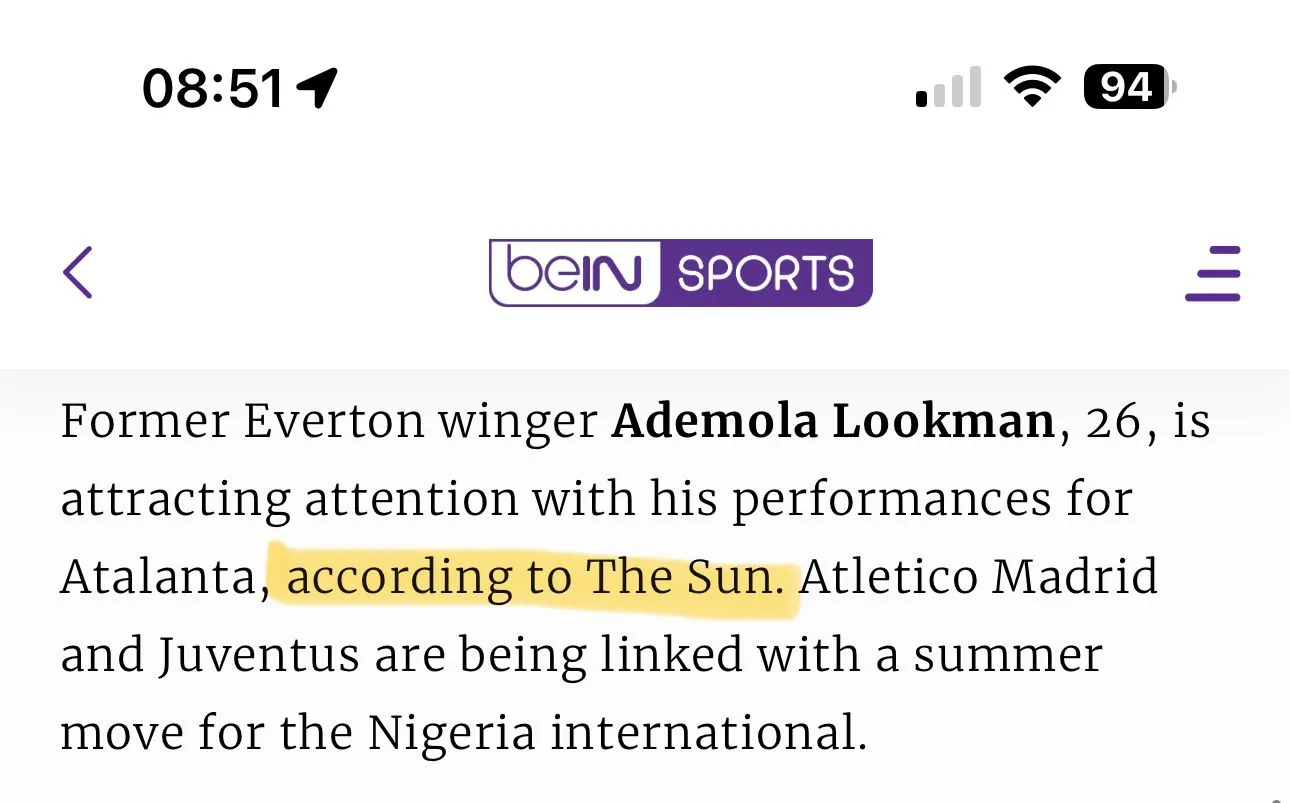Image resolution: width=1290 pixels, height=803 pixels.
Task: Tap the Wi-Fi status icon
Action: click(1033, 88)
